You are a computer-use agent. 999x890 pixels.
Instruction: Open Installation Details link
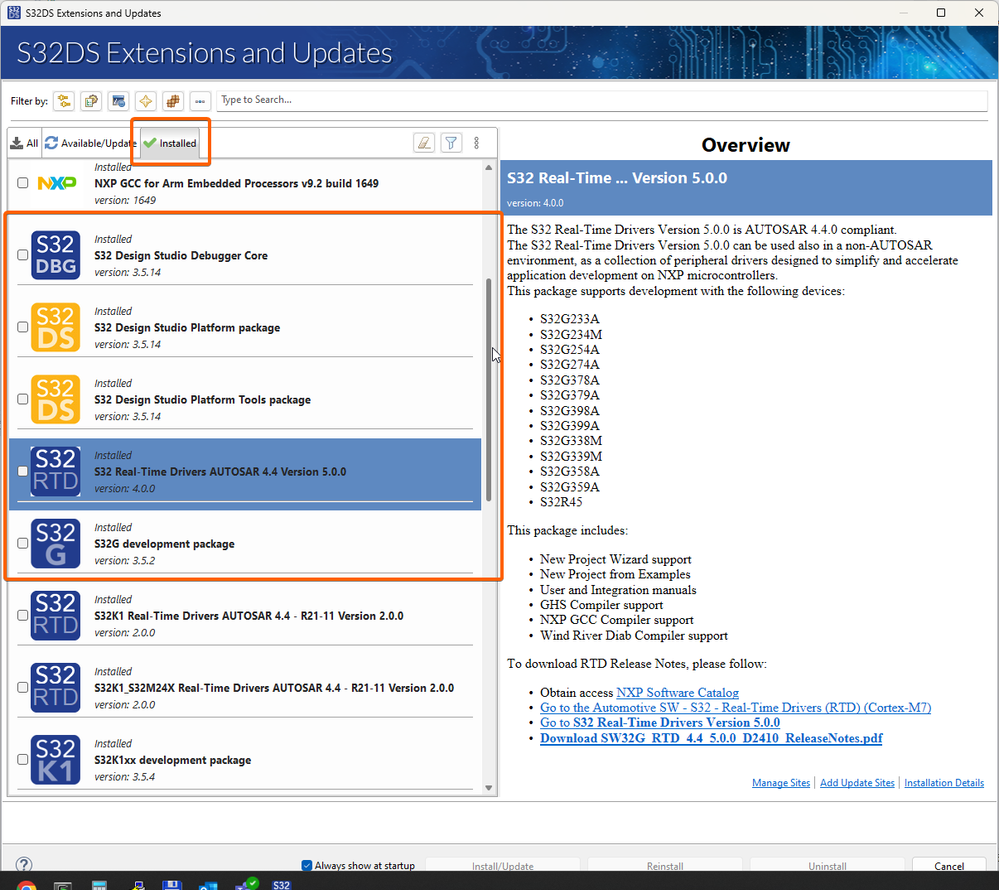tap(944, 782)
